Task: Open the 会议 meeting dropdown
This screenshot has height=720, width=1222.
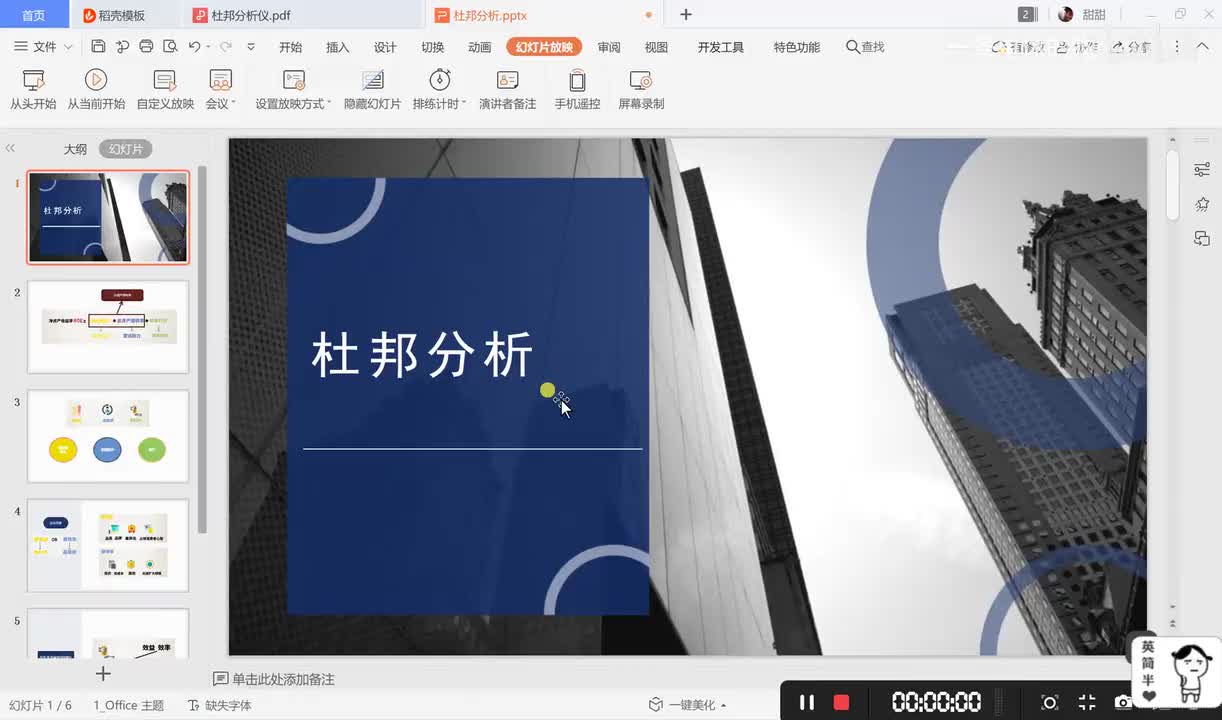Action: [x=220, y=89]
